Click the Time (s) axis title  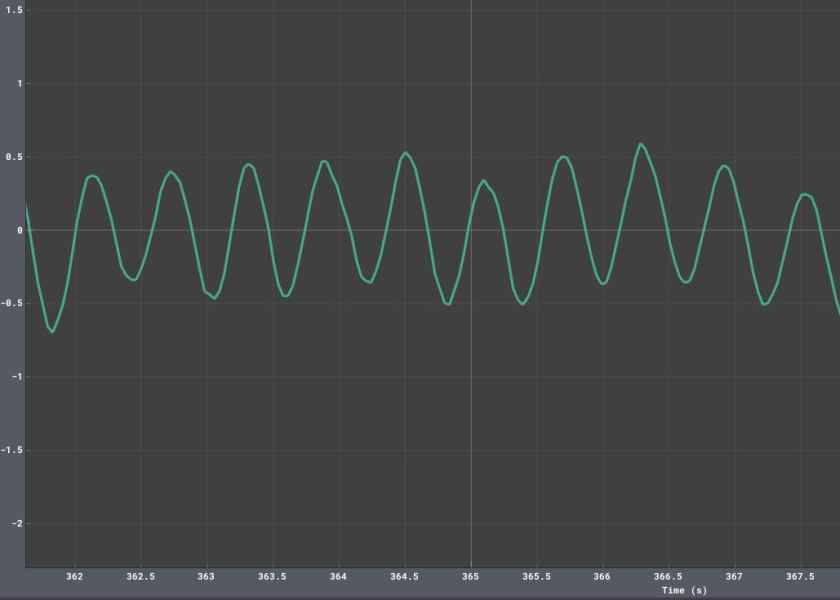pyautogui.click(x=684, y=590)
